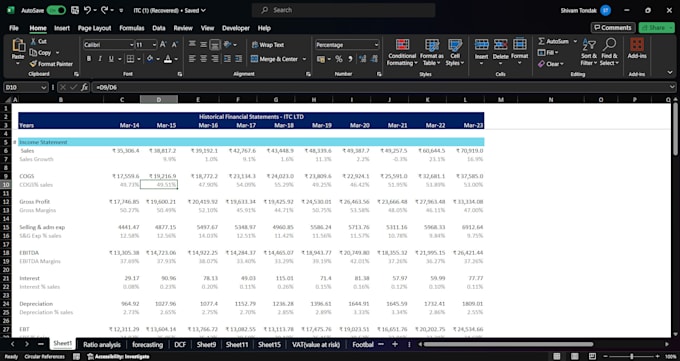
Task: Apply the fill color
Action: pyautogui.click(x=150, y=59)
